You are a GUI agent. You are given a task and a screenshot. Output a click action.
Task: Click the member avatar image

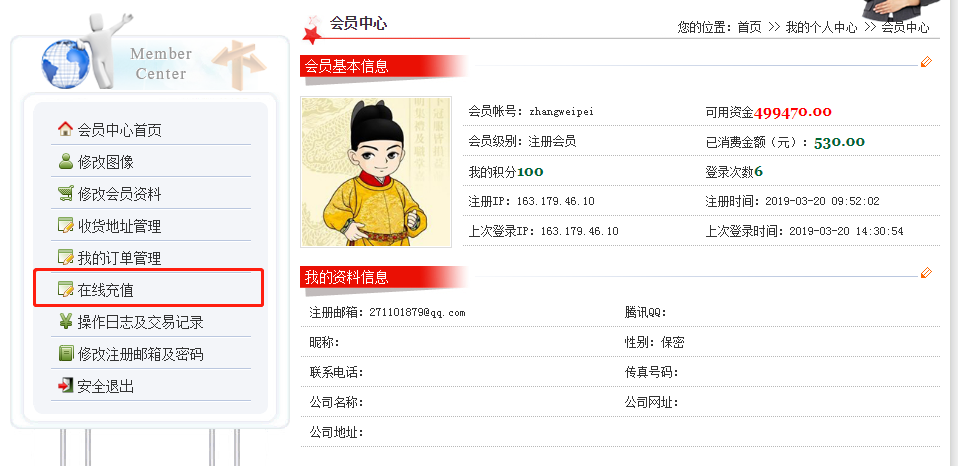click(x=376, y=172)
